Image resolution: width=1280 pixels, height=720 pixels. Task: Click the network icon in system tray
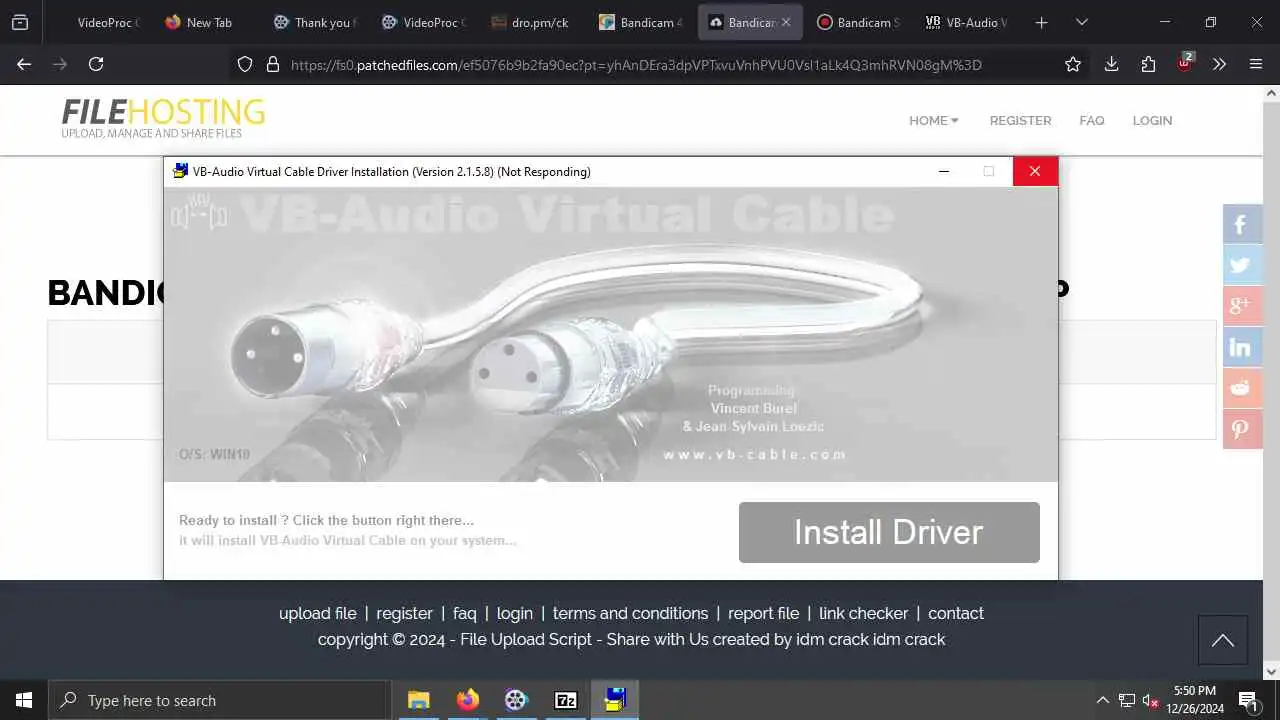point(1126,700)
